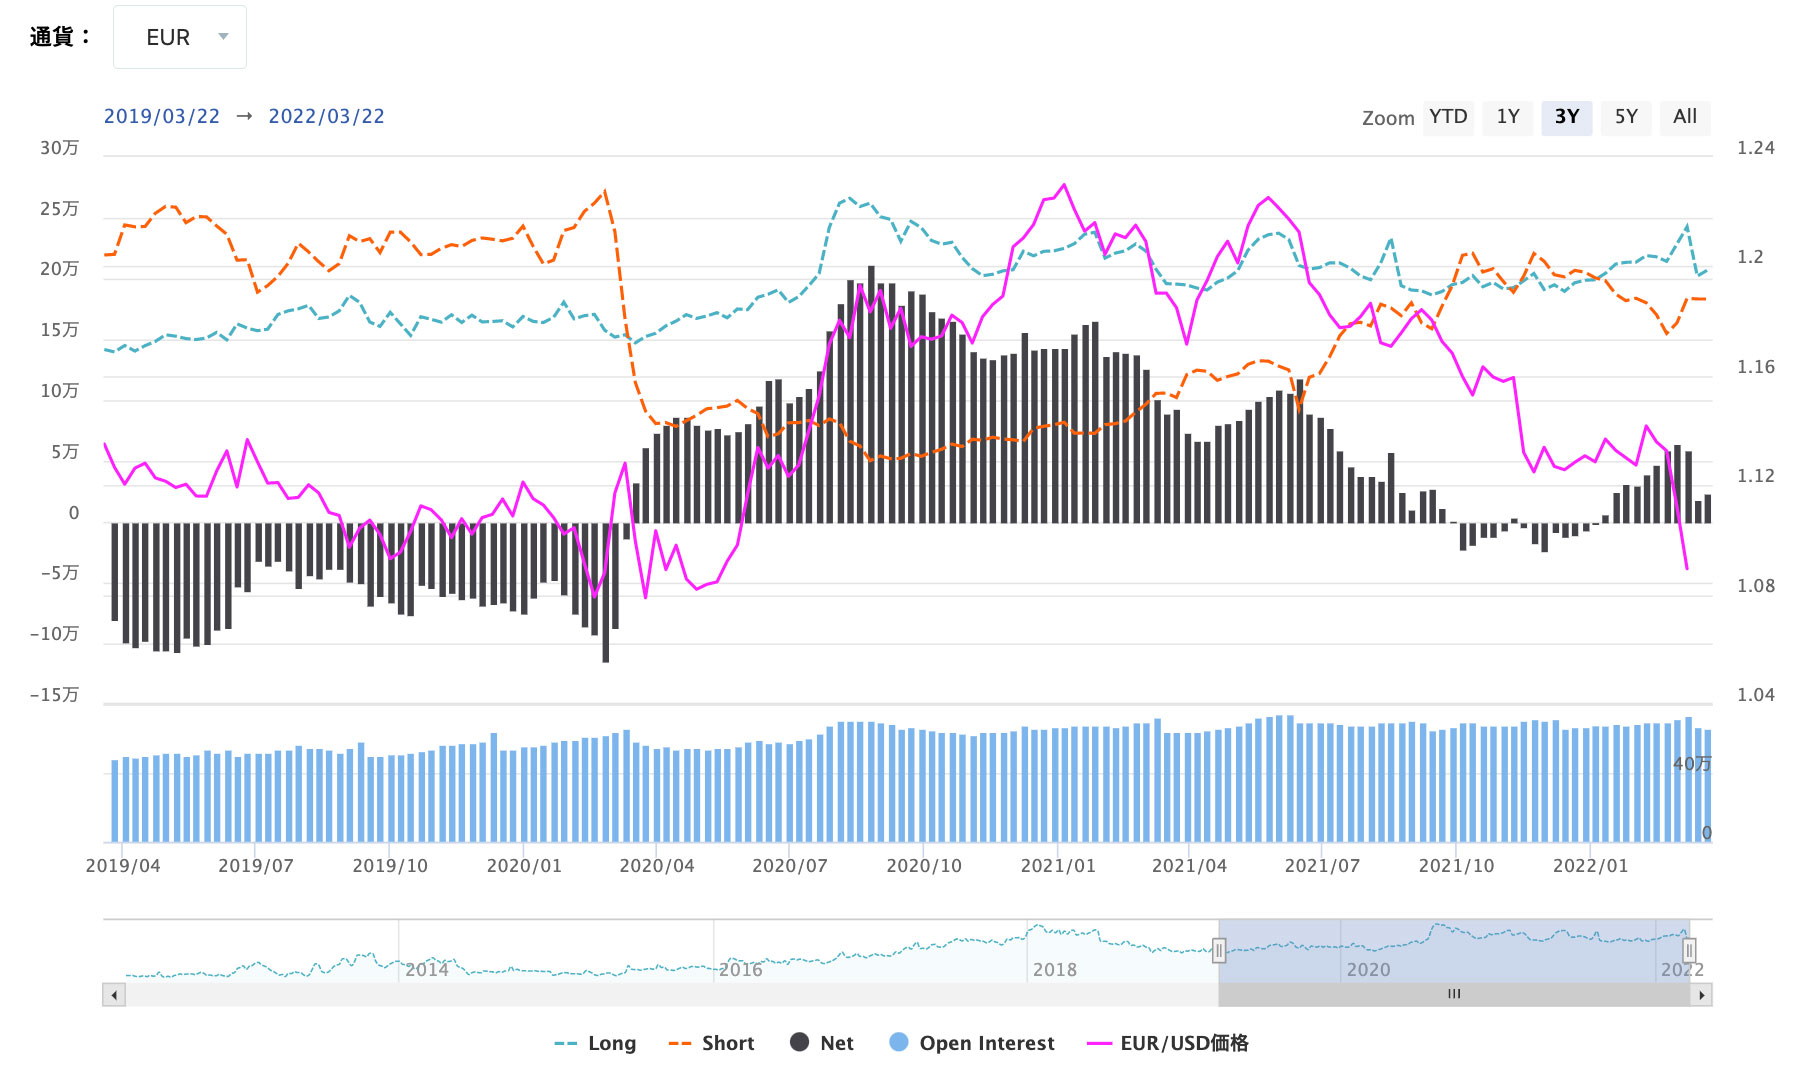The height and width of the screenshot is (1076, 1810).
Task: Click the navigator scrollbar thumb
Action: 1454,995
